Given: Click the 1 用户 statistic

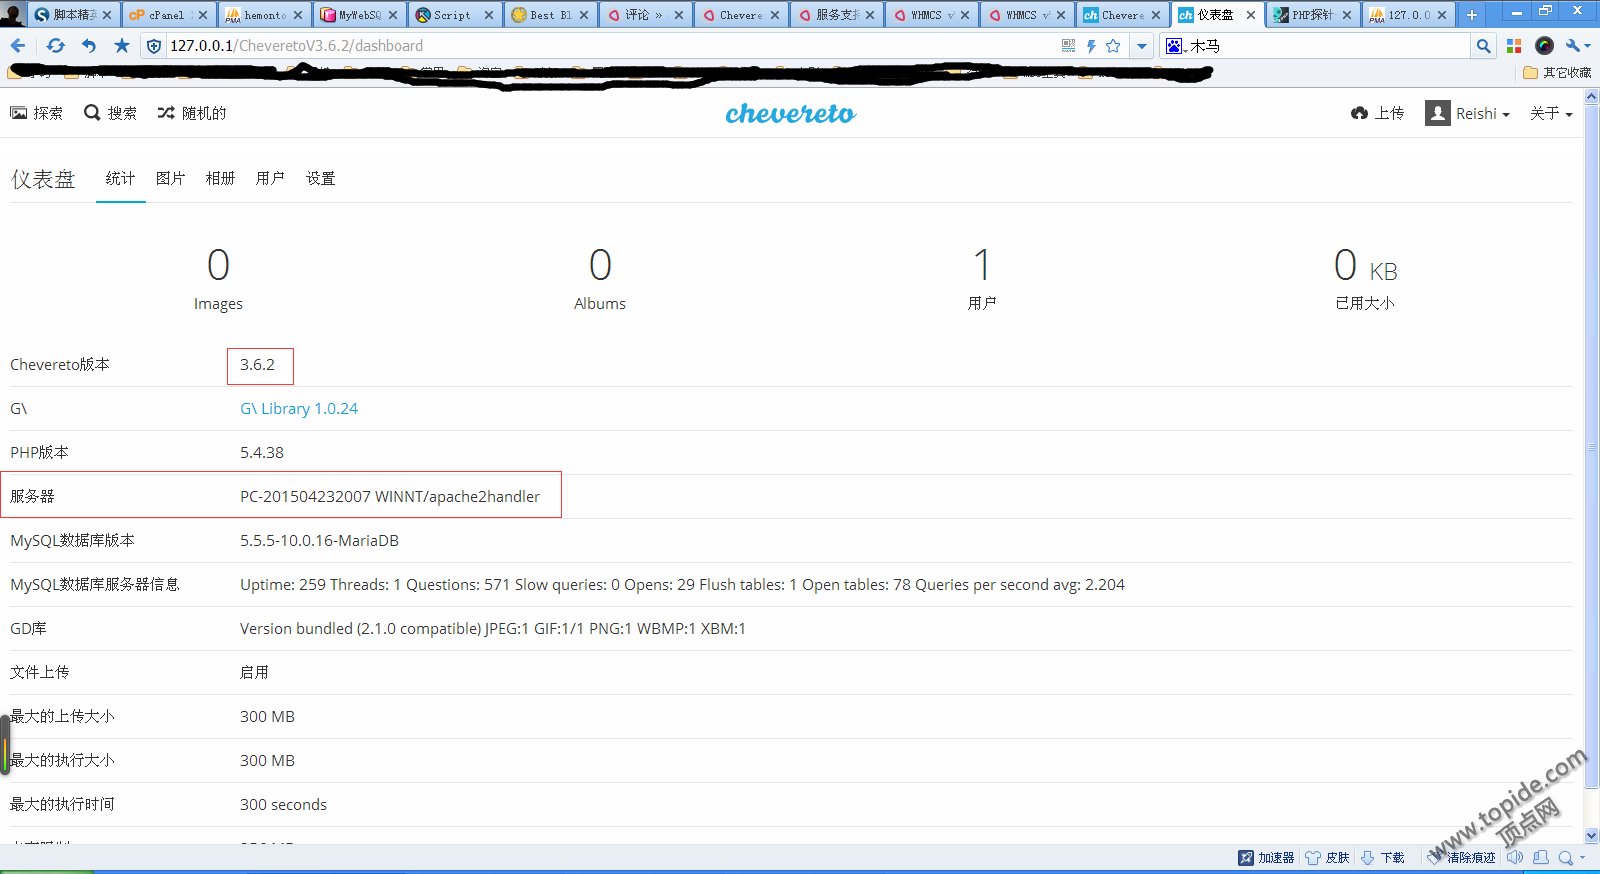Looking at the screenshot, I should pos(982,279).
